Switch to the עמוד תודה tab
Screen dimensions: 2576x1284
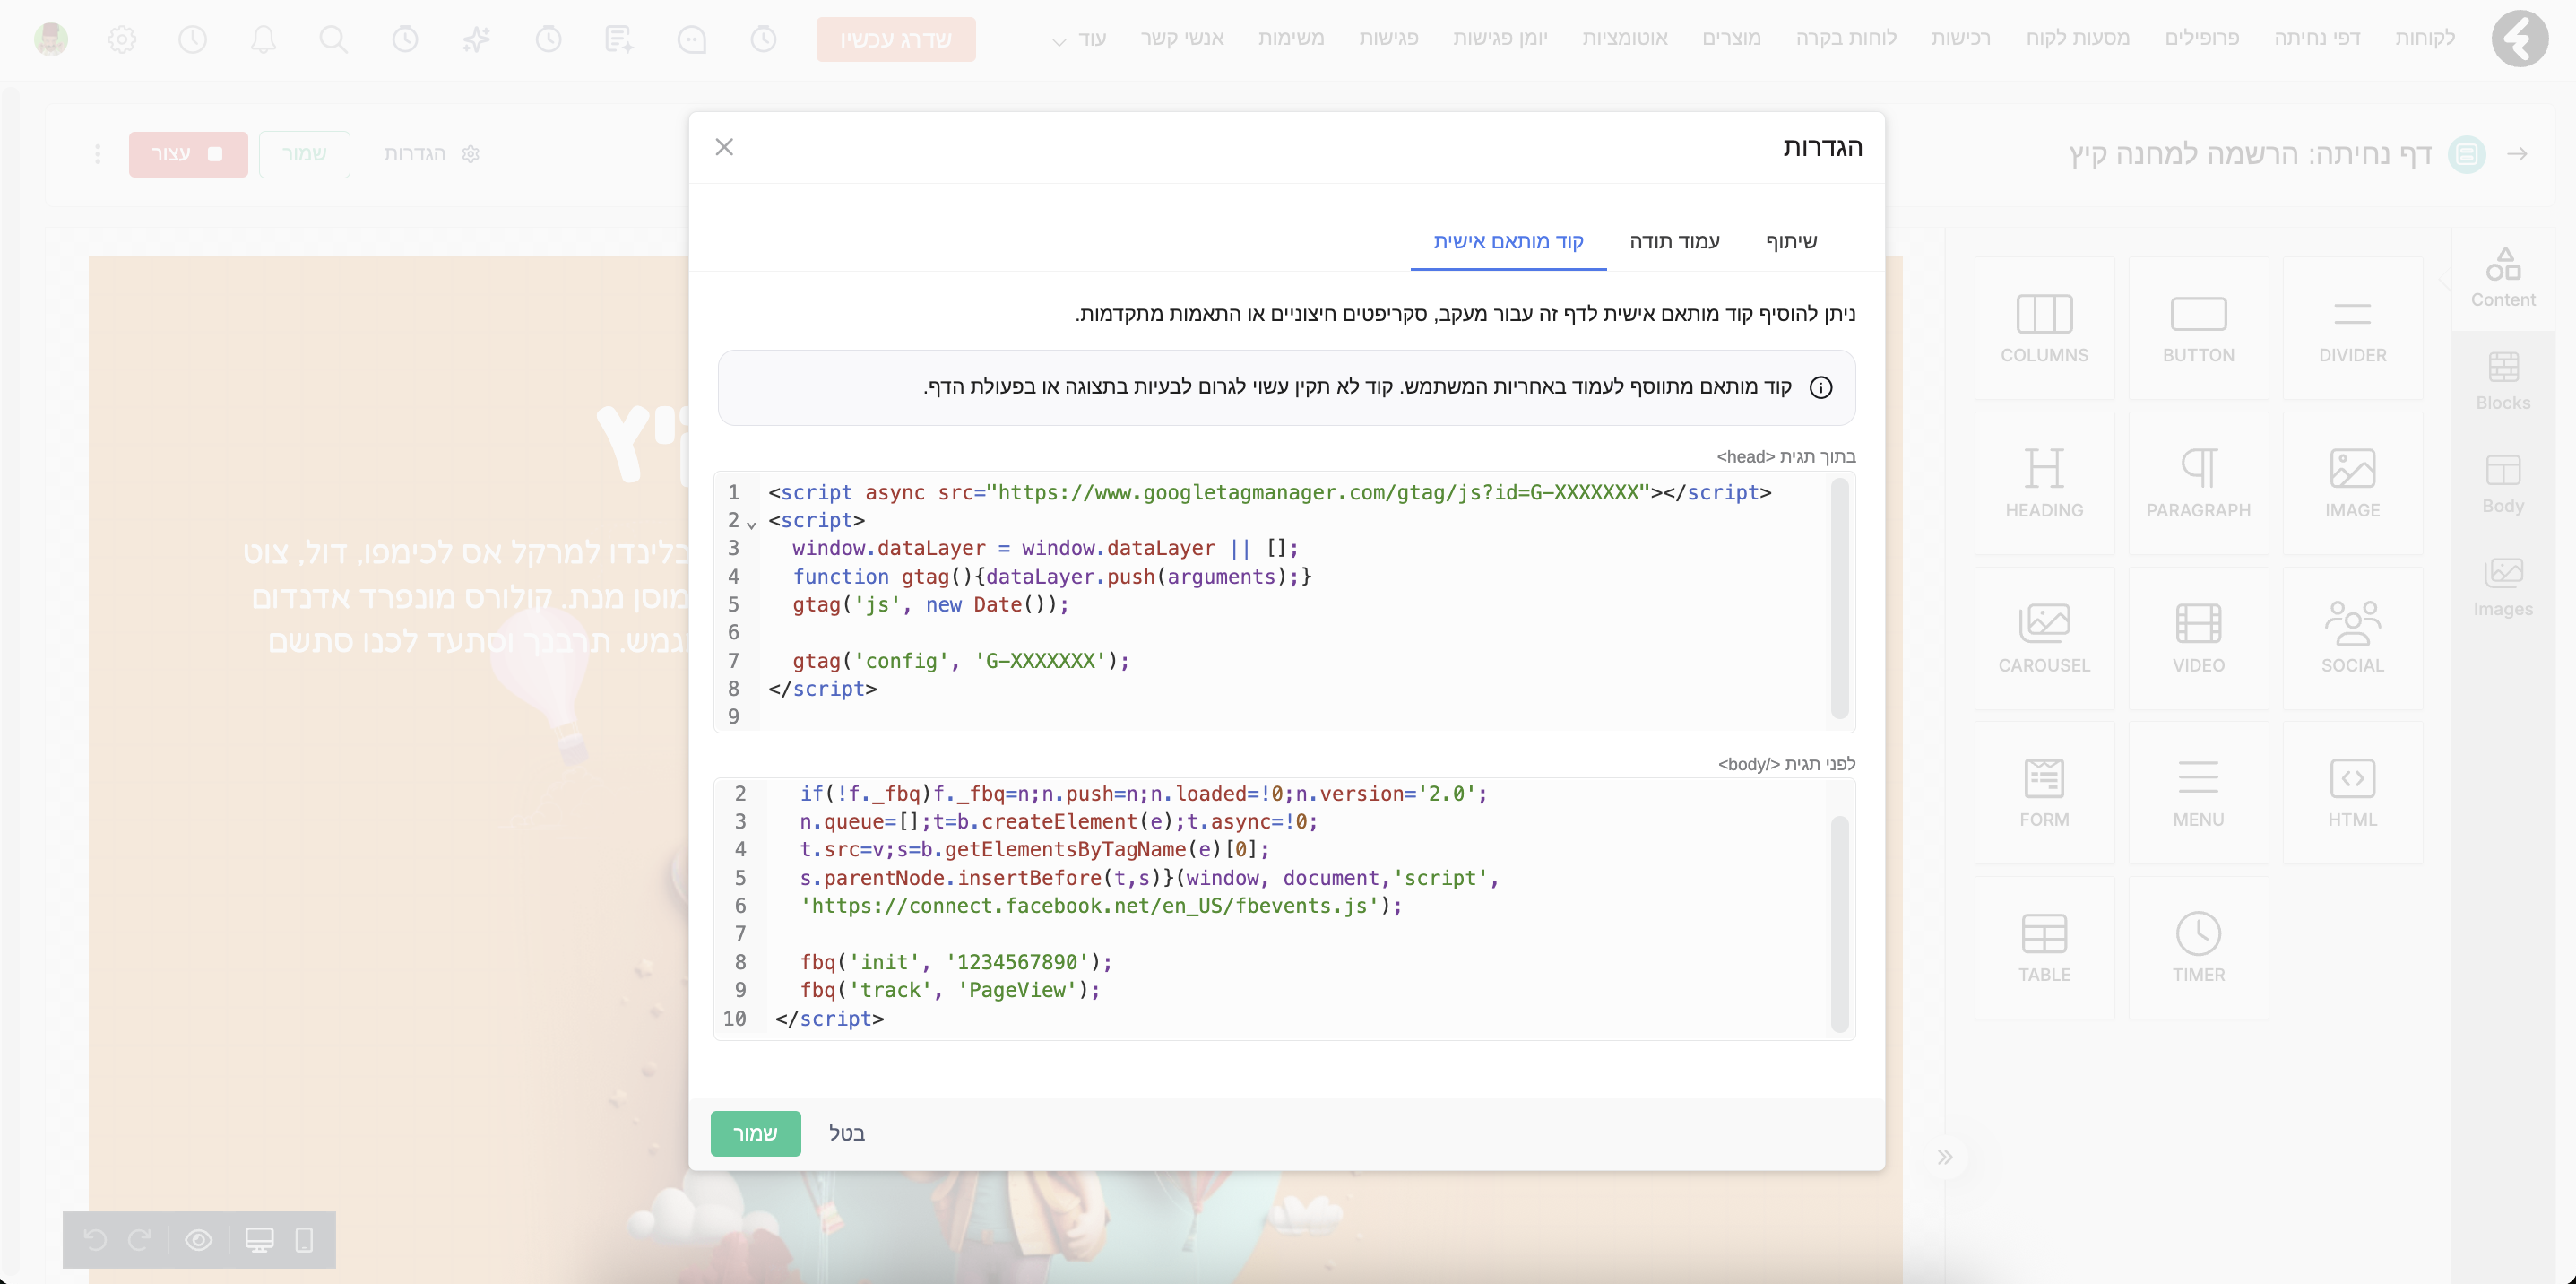pyautogui.click(x=1674, y=241)
